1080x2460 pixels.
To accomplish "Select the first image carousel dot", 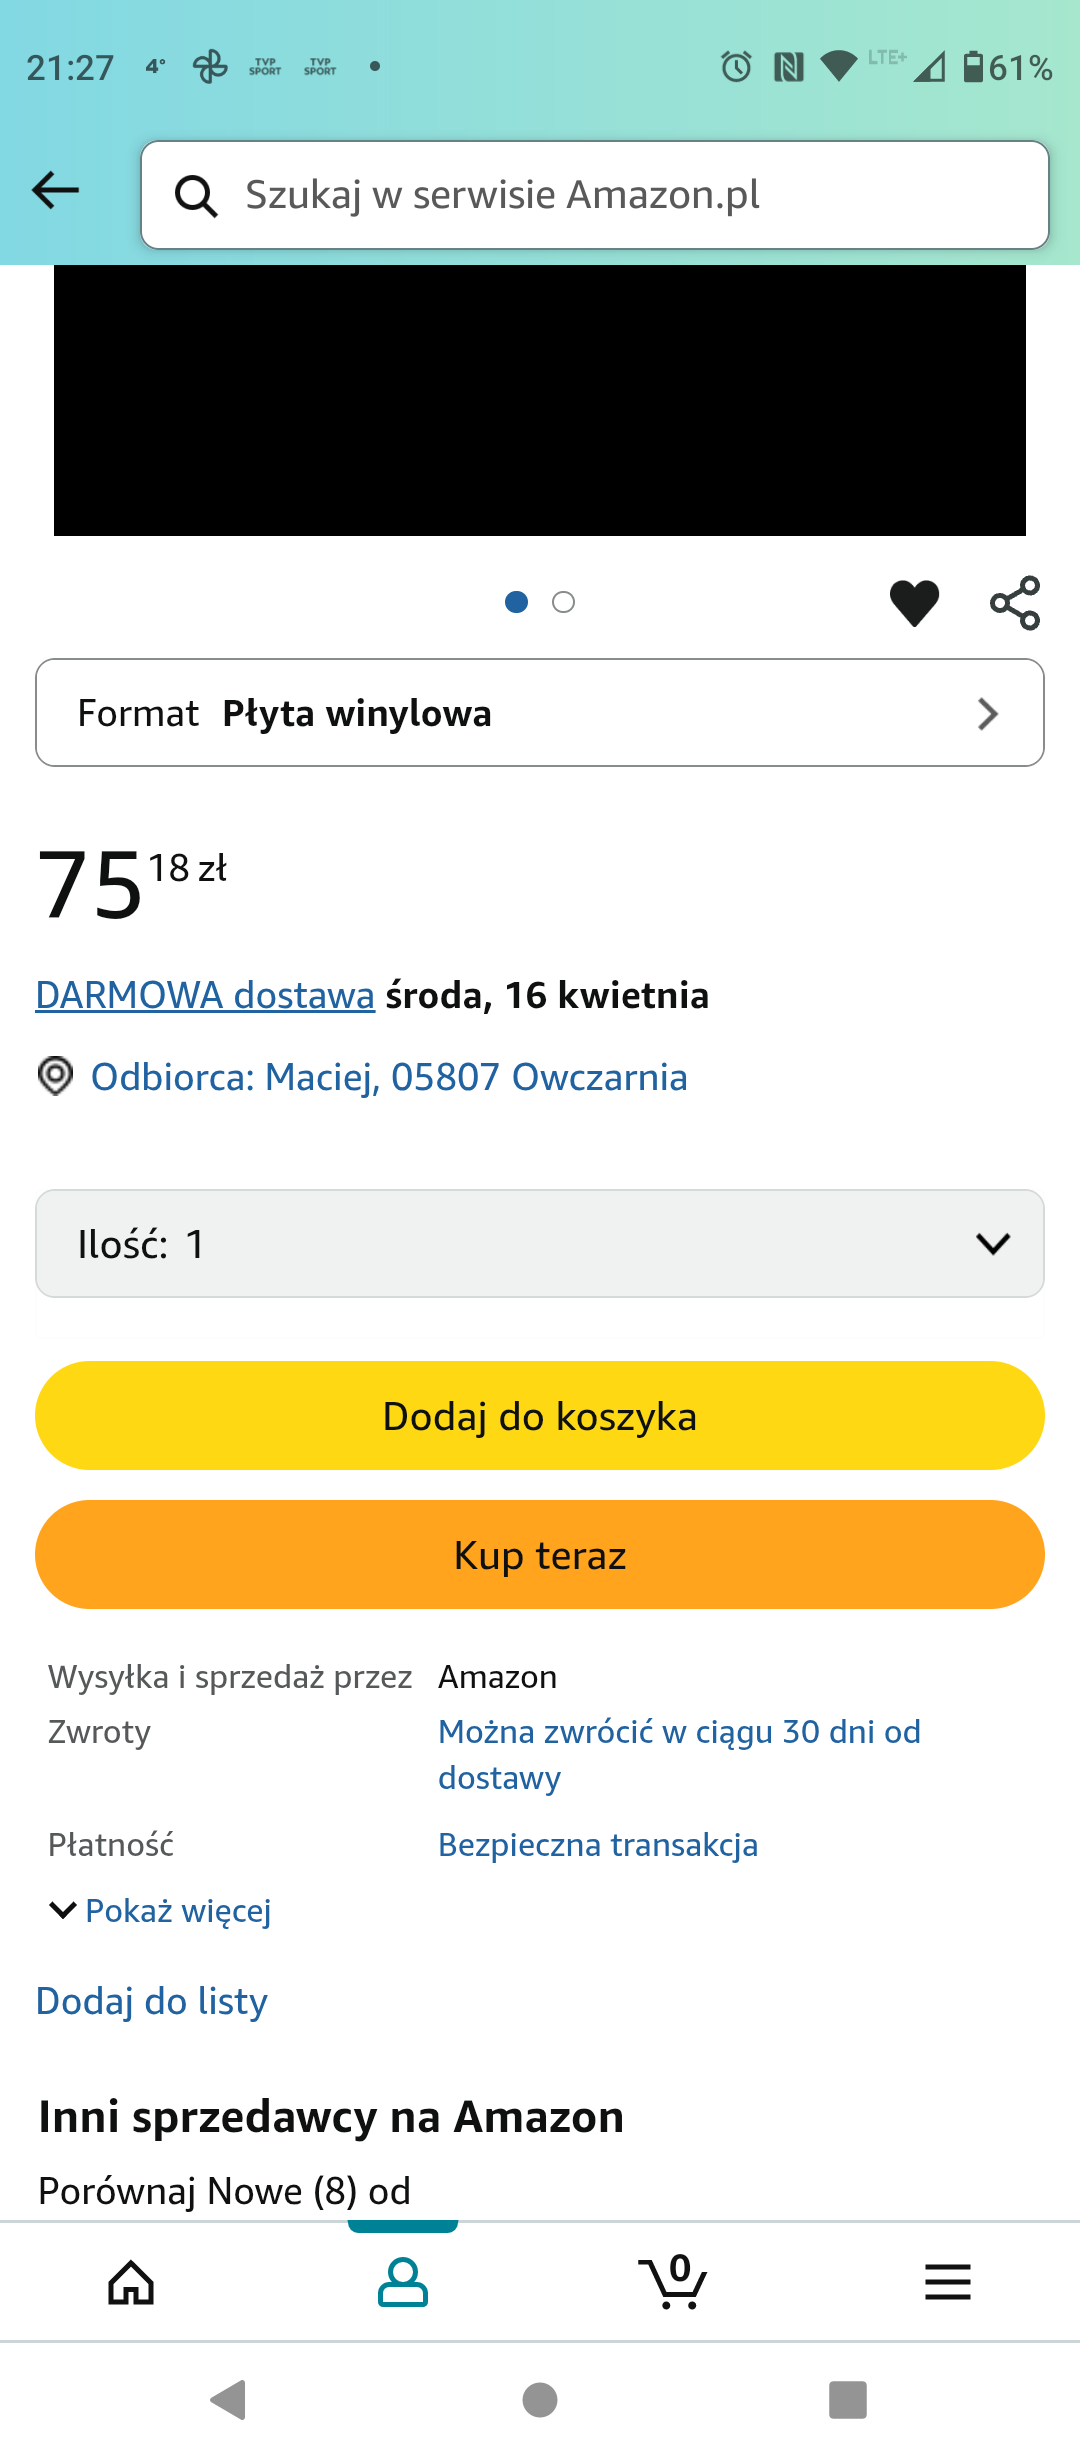I will pos(516,602).
